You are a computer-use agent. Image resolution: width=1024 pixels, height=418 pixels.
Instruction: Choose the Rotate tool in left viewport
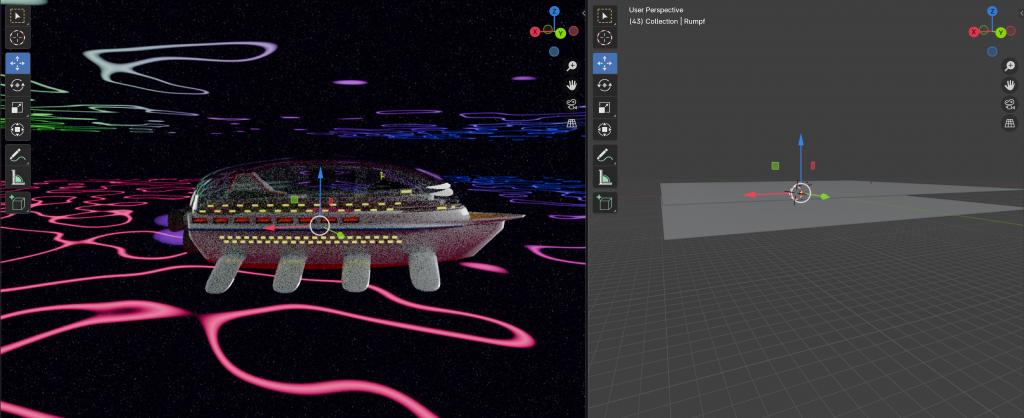(18, 85)
